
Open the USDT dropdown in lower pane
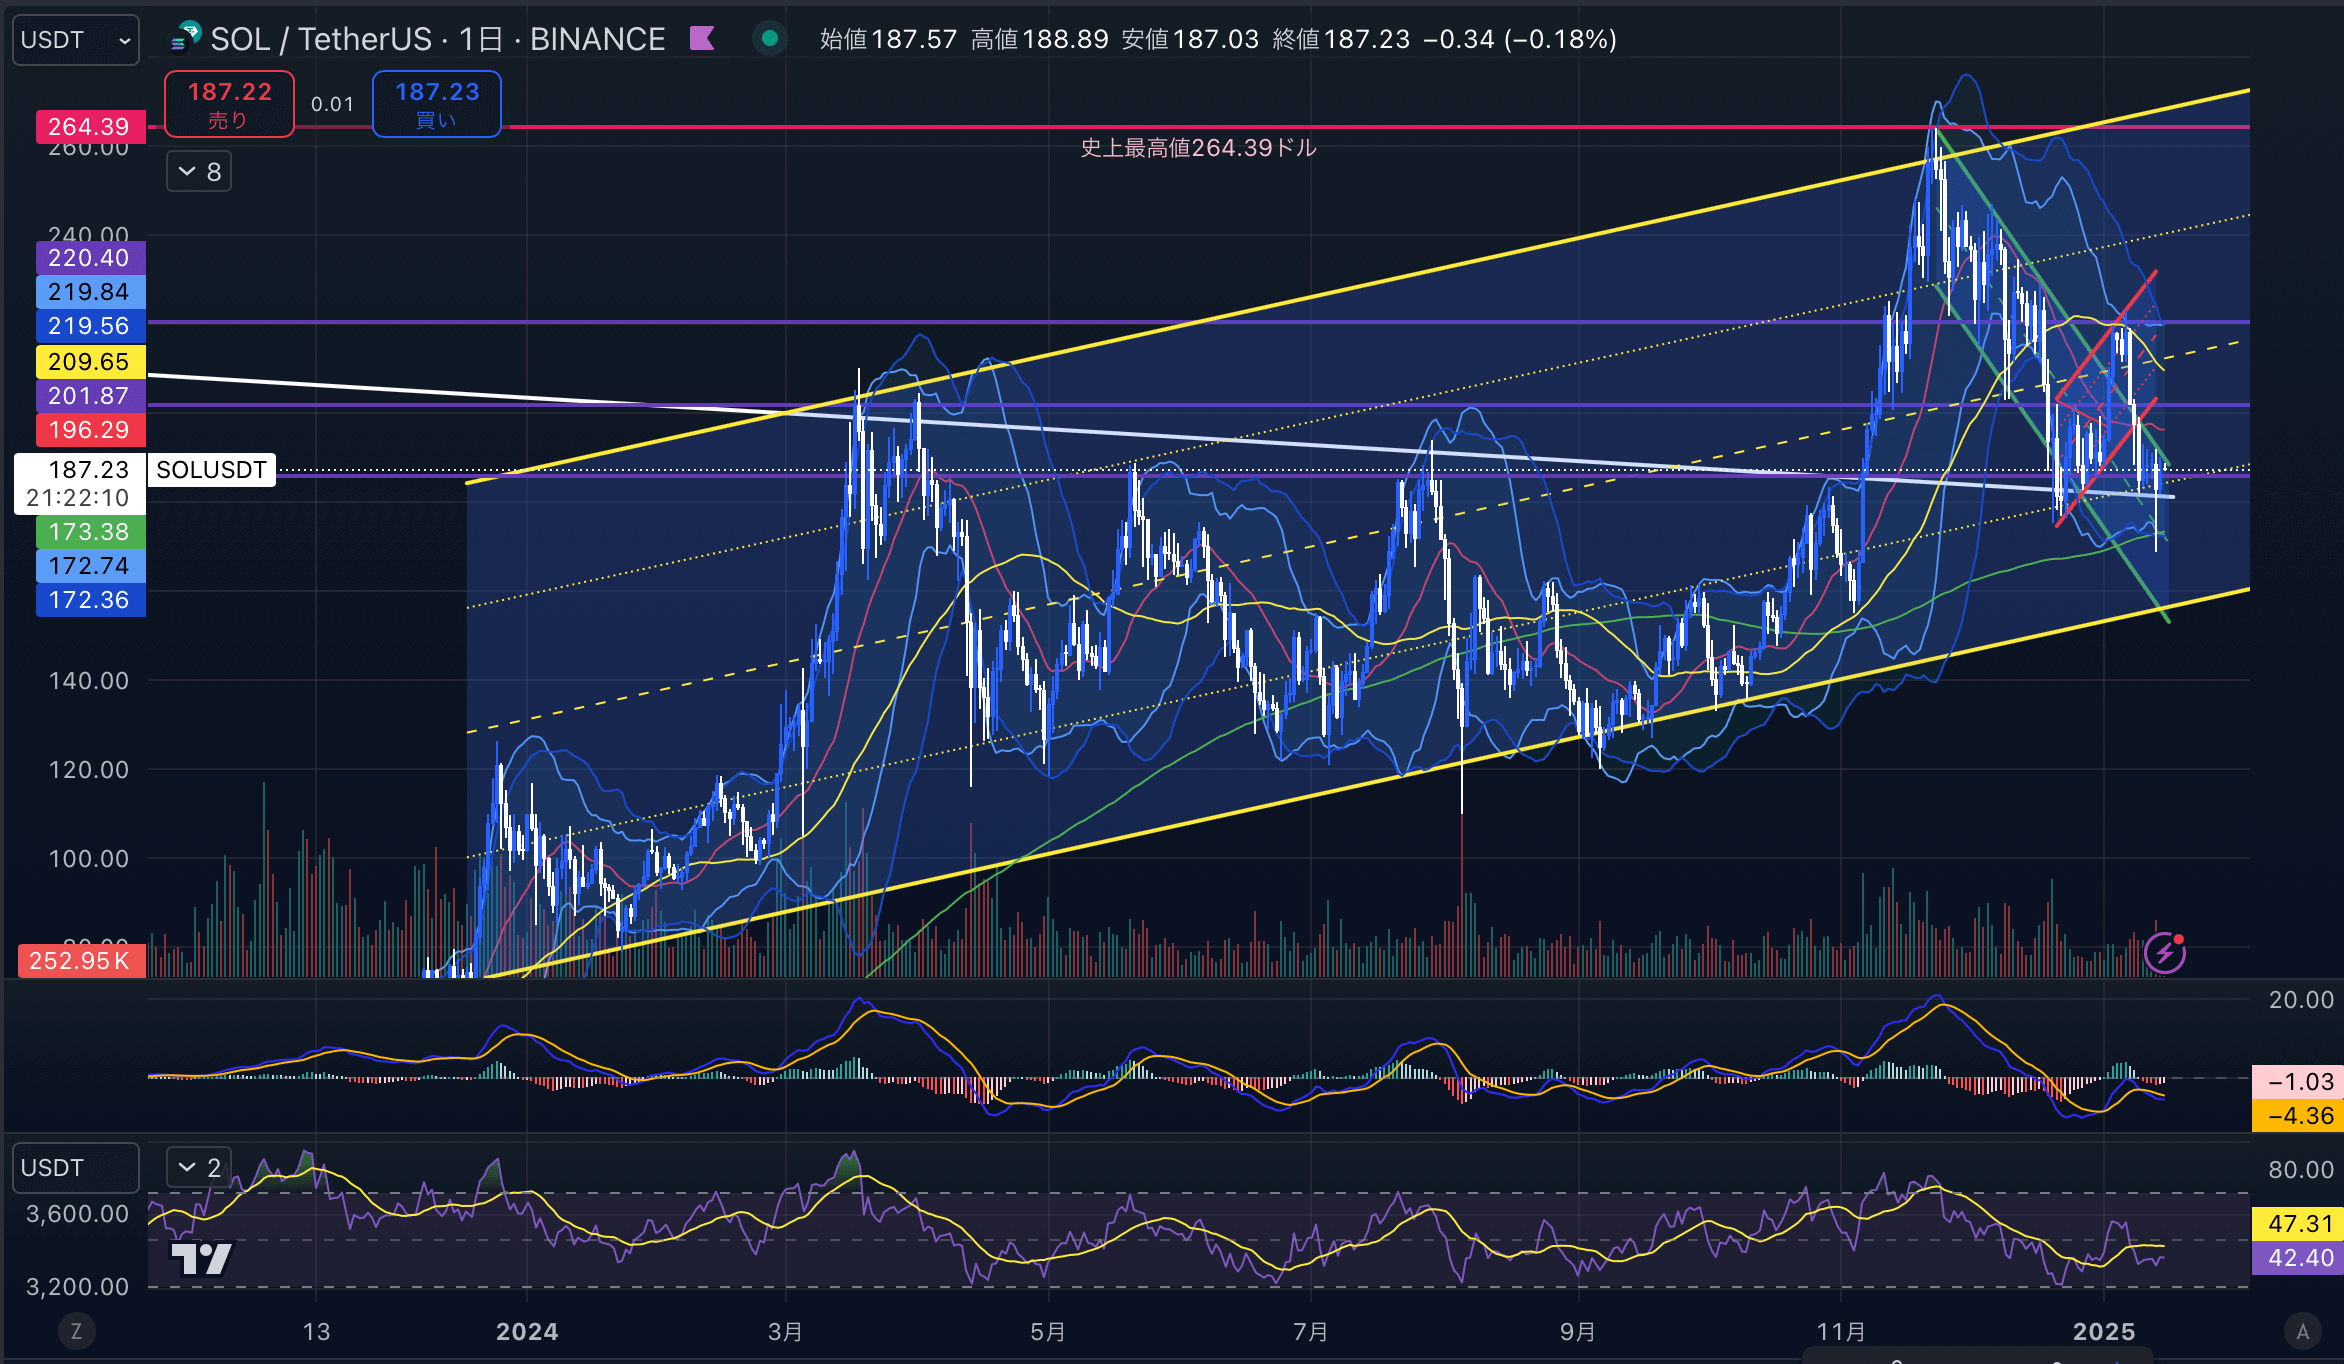[x=76, y=1168]
